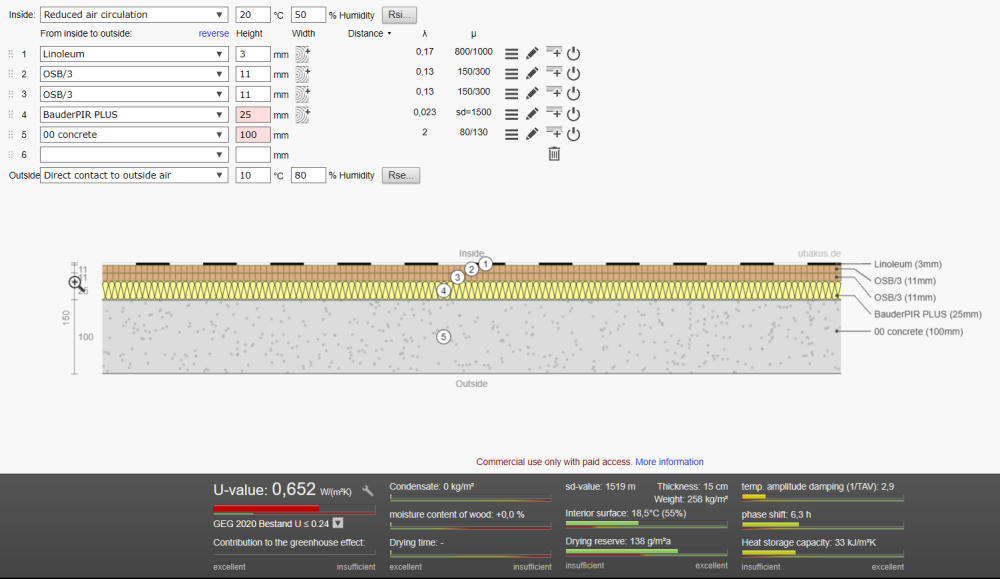Open 'Direct contact to outside air' dropdown
Screen dimensions: 1000x579
(x=134, y=175)
